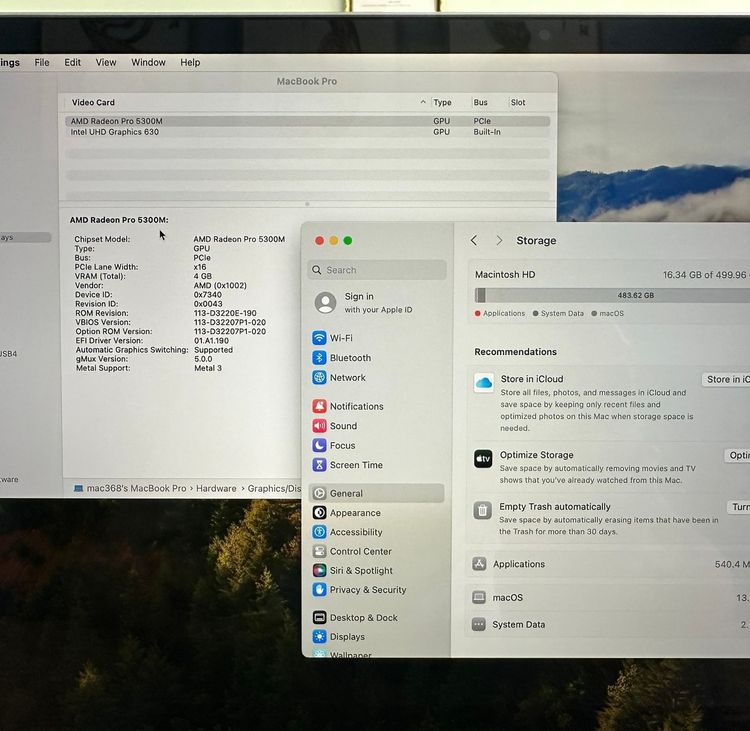750x731 pixels.
Task: Open the View menu
Action: [106, 62]
